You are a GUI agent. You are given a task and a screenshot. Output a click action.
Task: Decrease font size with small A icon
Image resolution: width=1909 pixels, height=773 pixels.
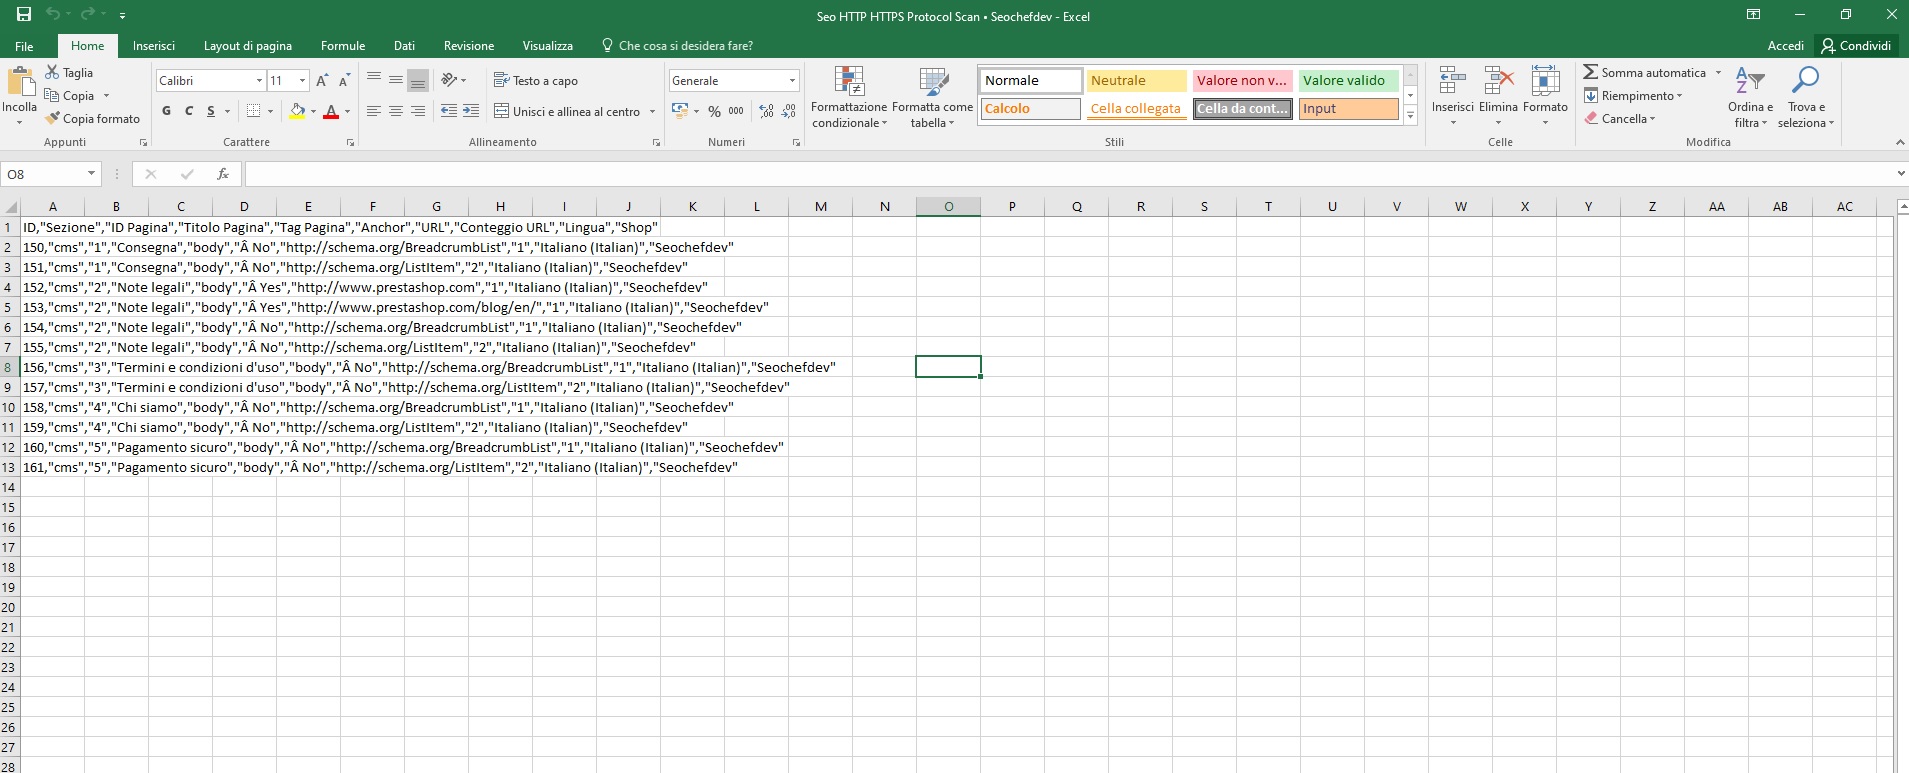(344, 80)
